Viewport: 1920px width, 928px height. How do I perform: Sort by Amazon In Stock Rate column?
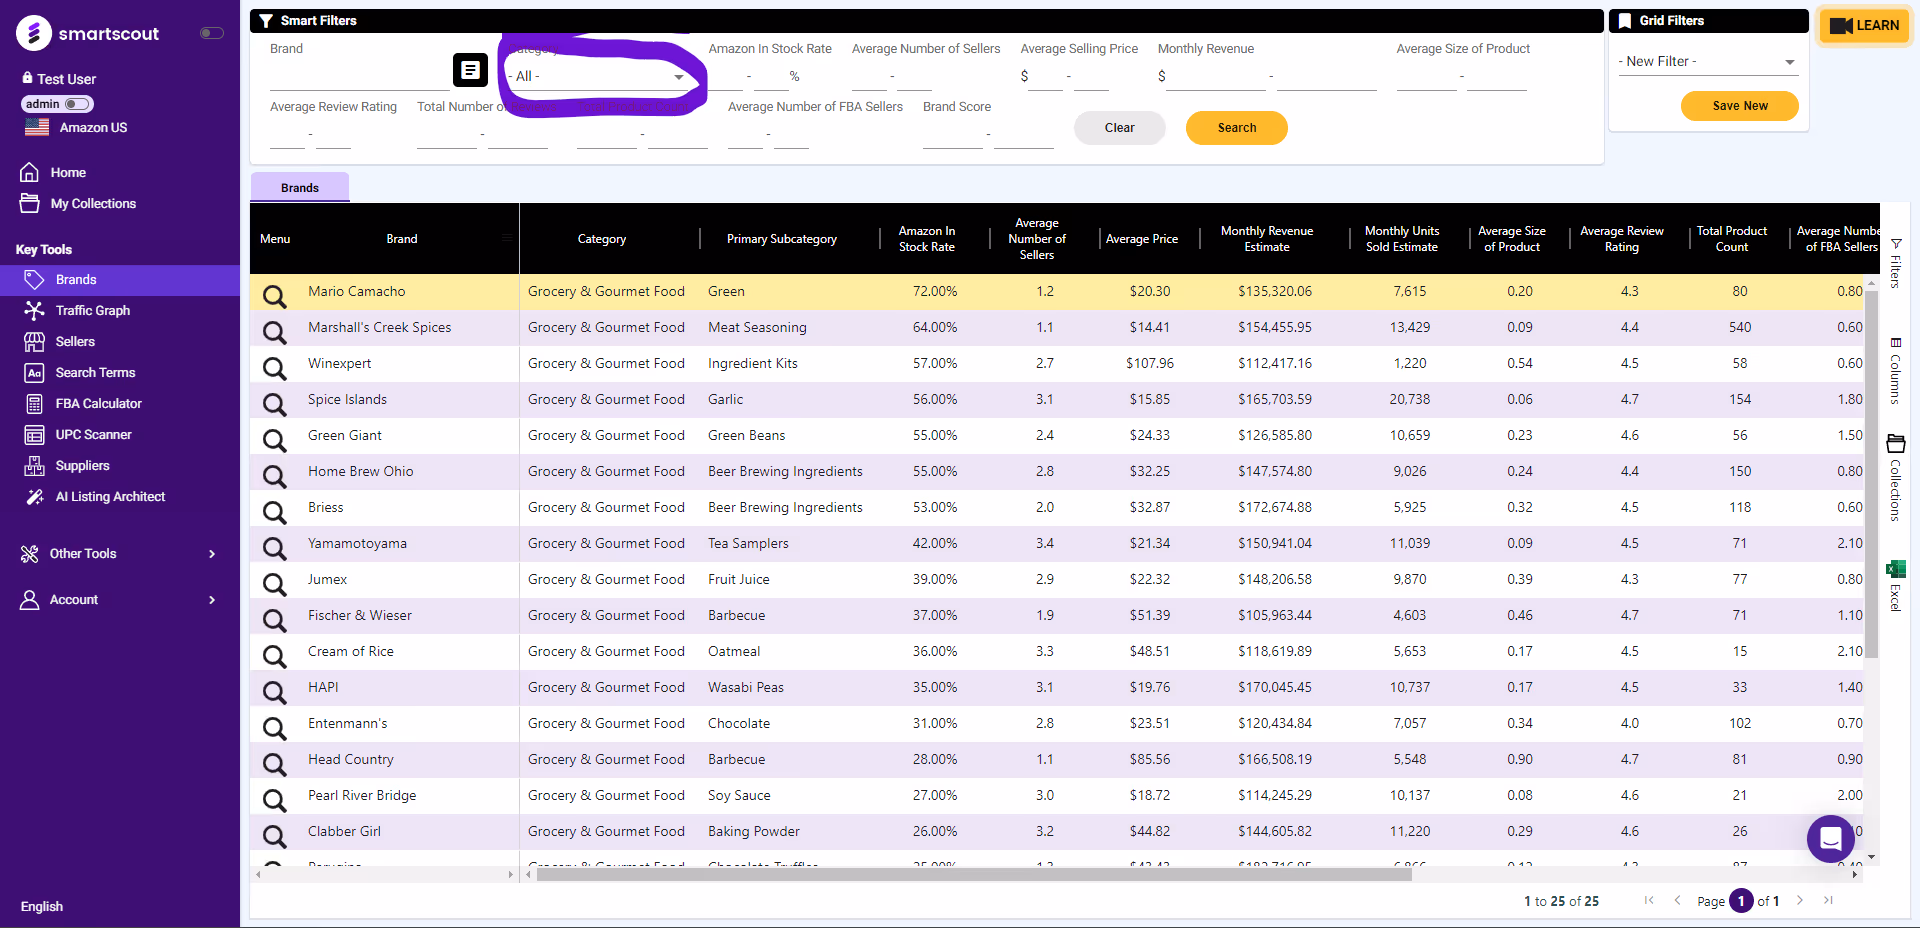927,239
